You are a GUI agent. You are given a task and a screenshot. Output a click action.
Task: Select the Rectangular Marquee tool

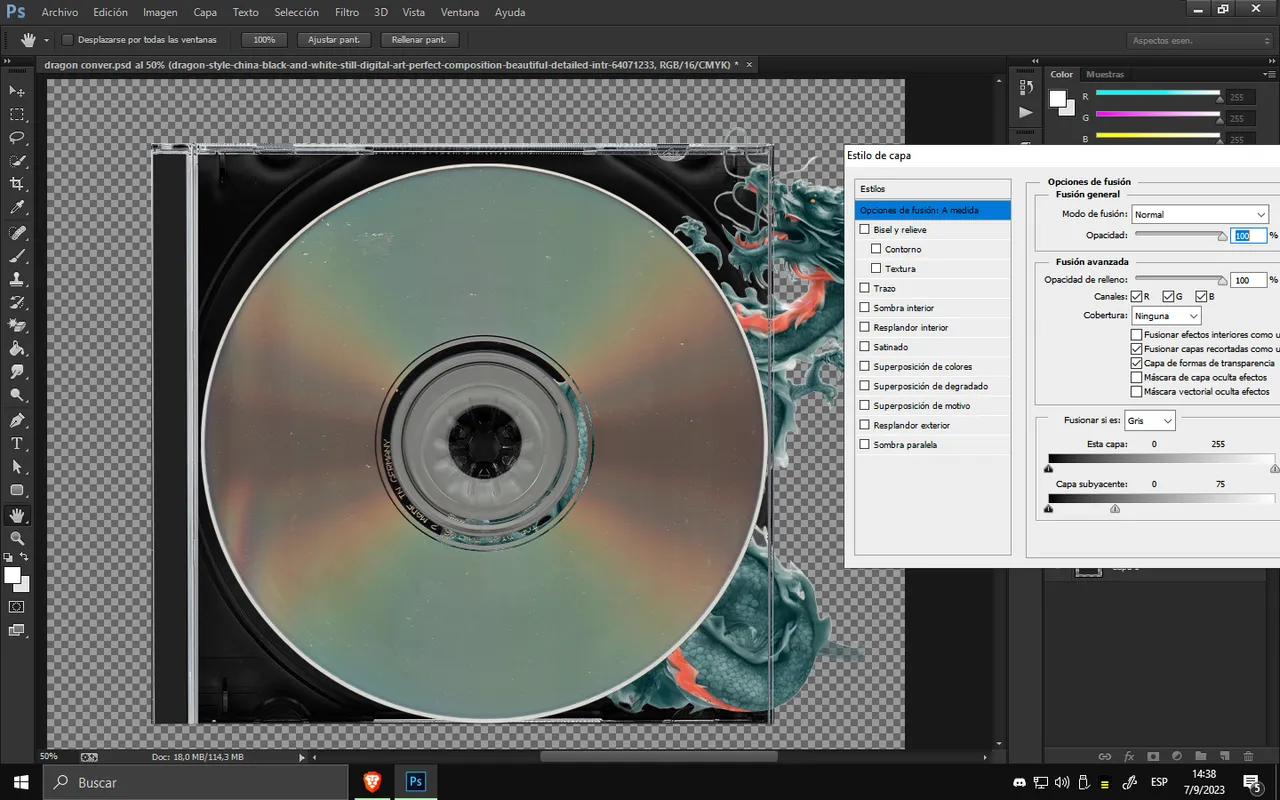point(17,115)
